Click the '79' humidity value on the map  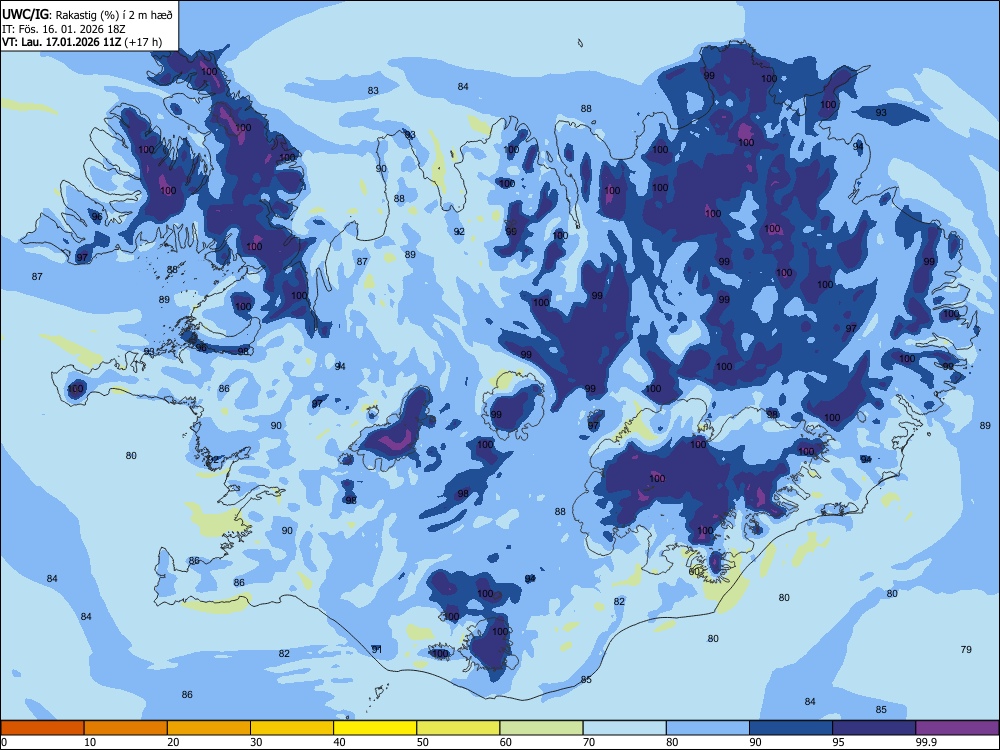click(966, 649)
